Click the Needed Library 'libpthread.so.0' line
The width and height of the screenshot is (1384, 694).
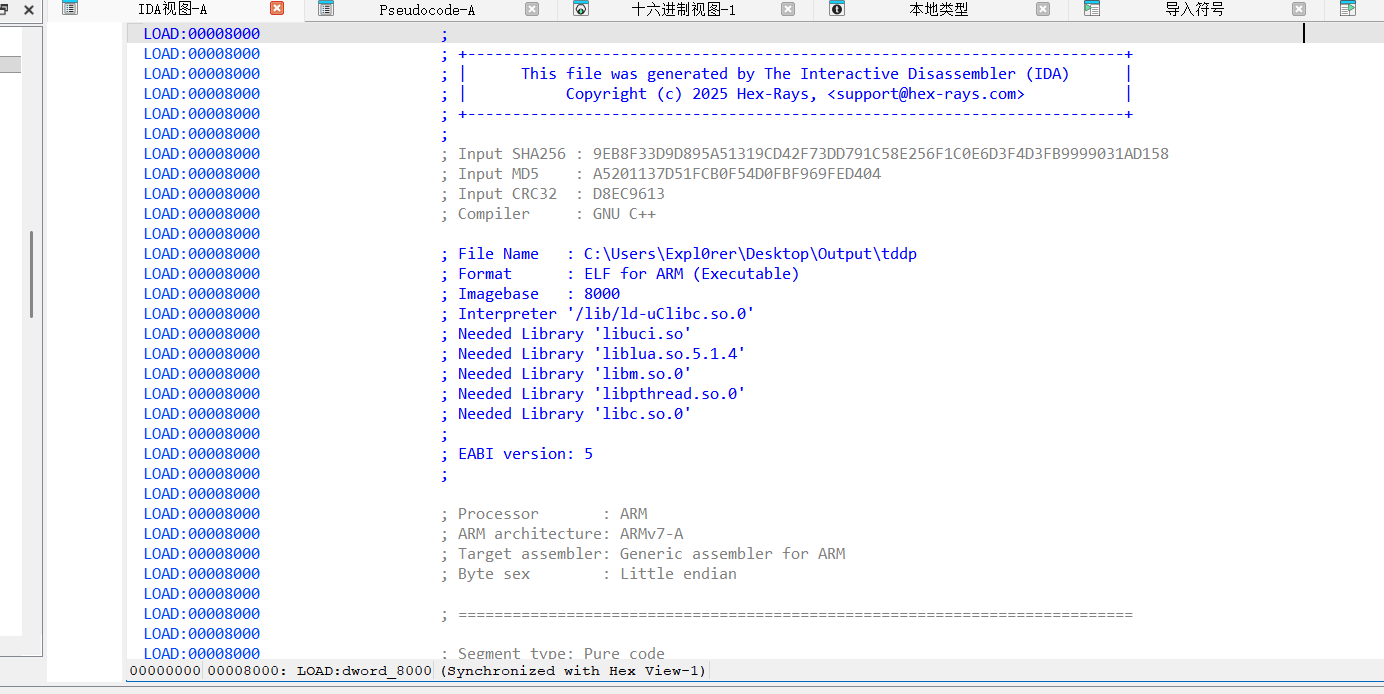point(593,394)
